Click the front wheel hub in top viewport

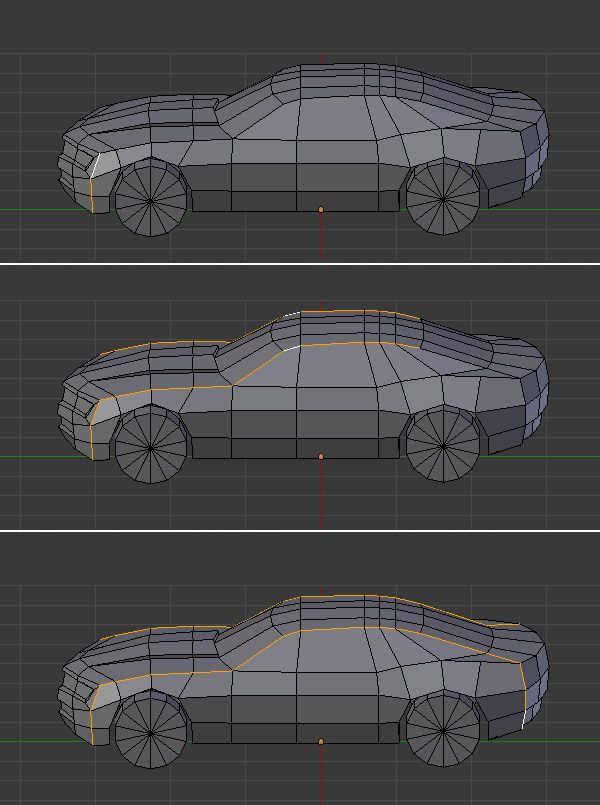pos(151,200)
